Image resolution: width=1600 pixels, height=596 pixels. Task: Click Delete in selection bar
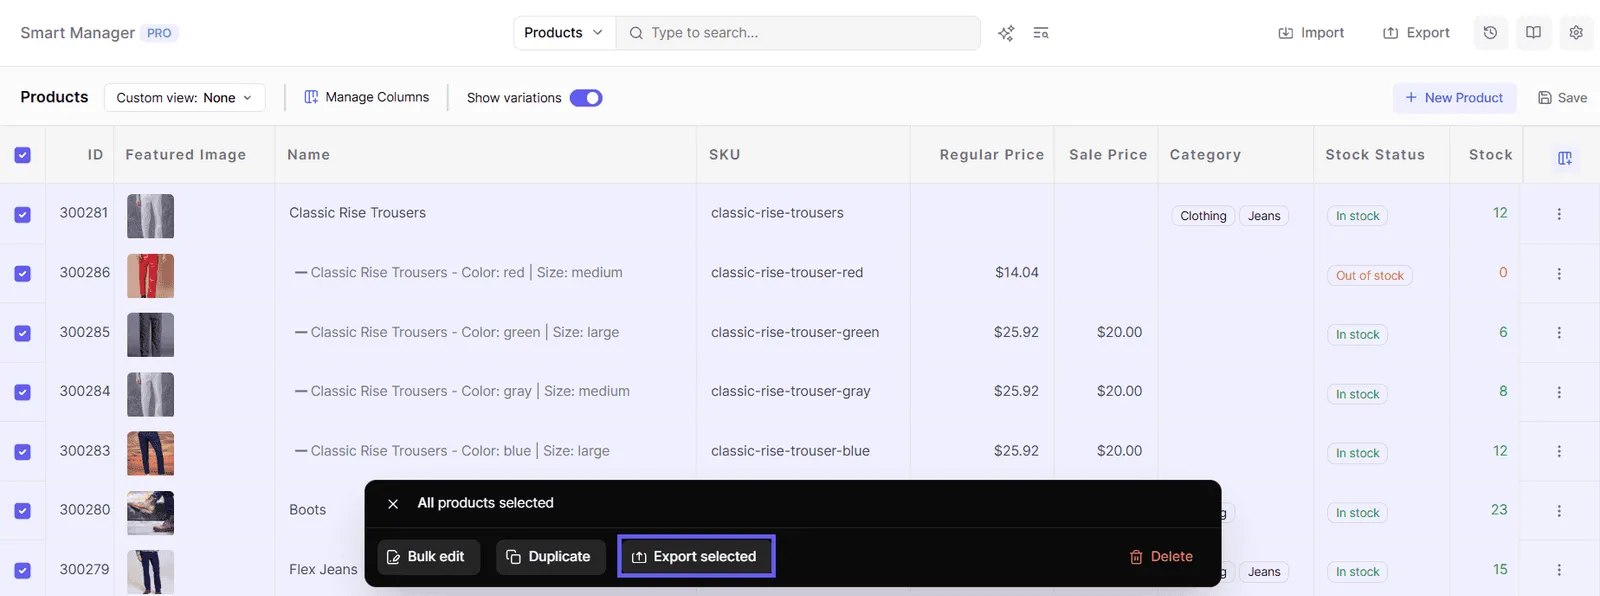[x=1161, y=557]
